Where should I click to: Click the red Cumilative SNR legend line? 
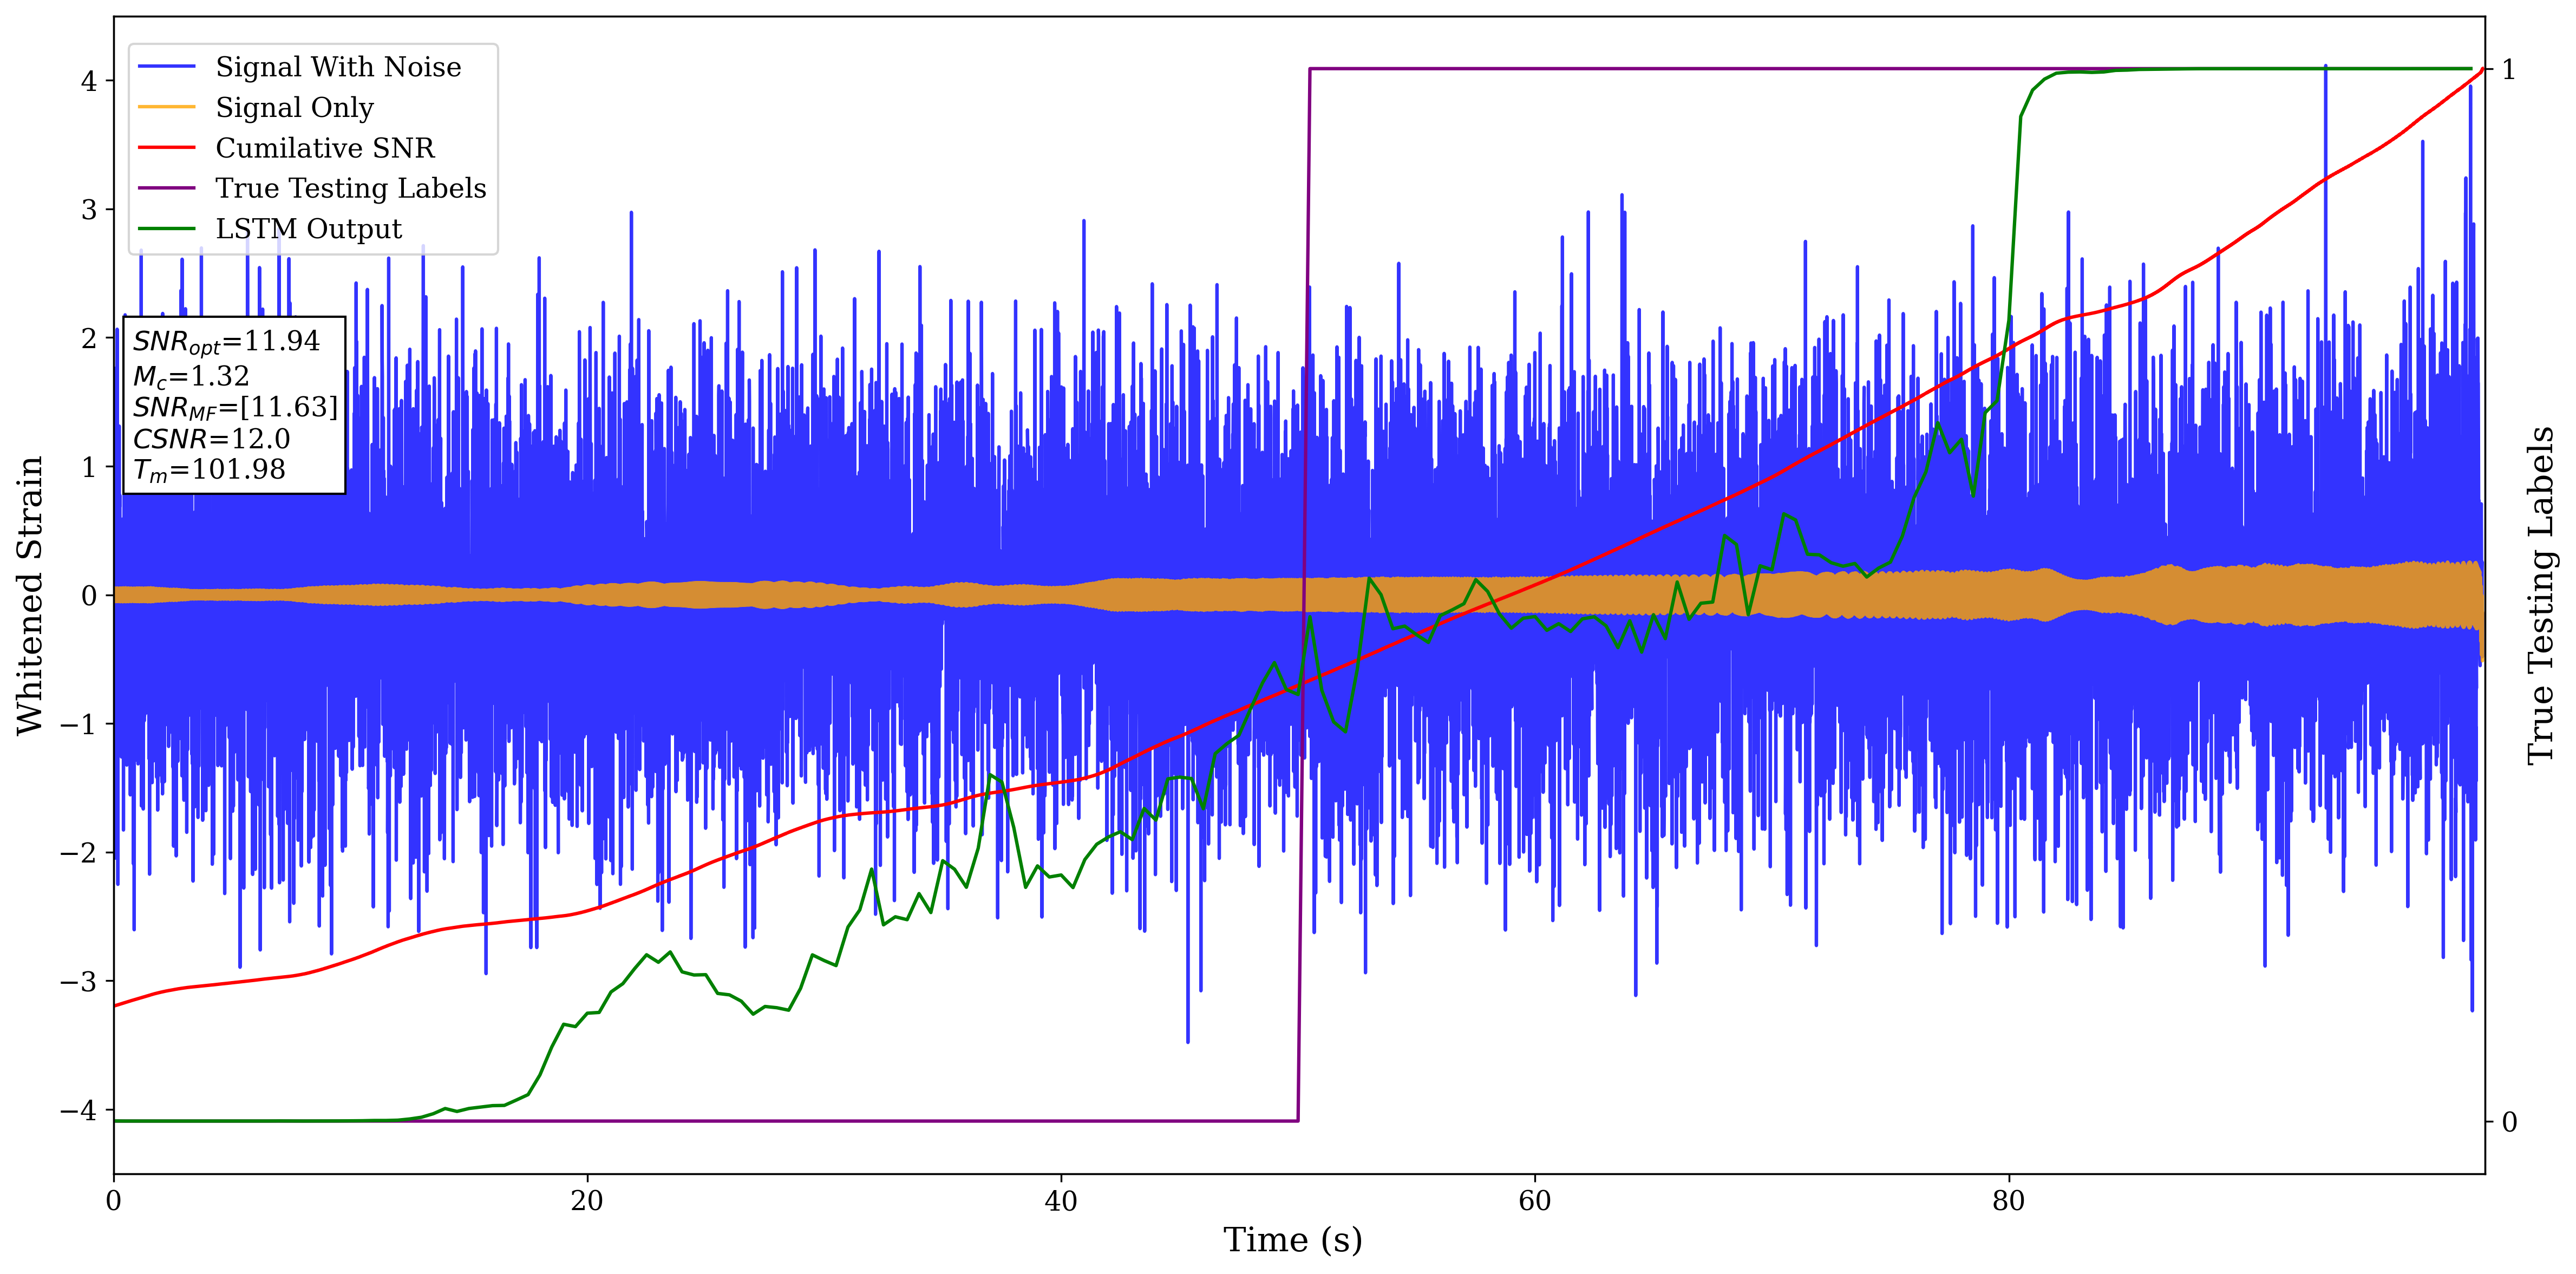tap(166, 148)
